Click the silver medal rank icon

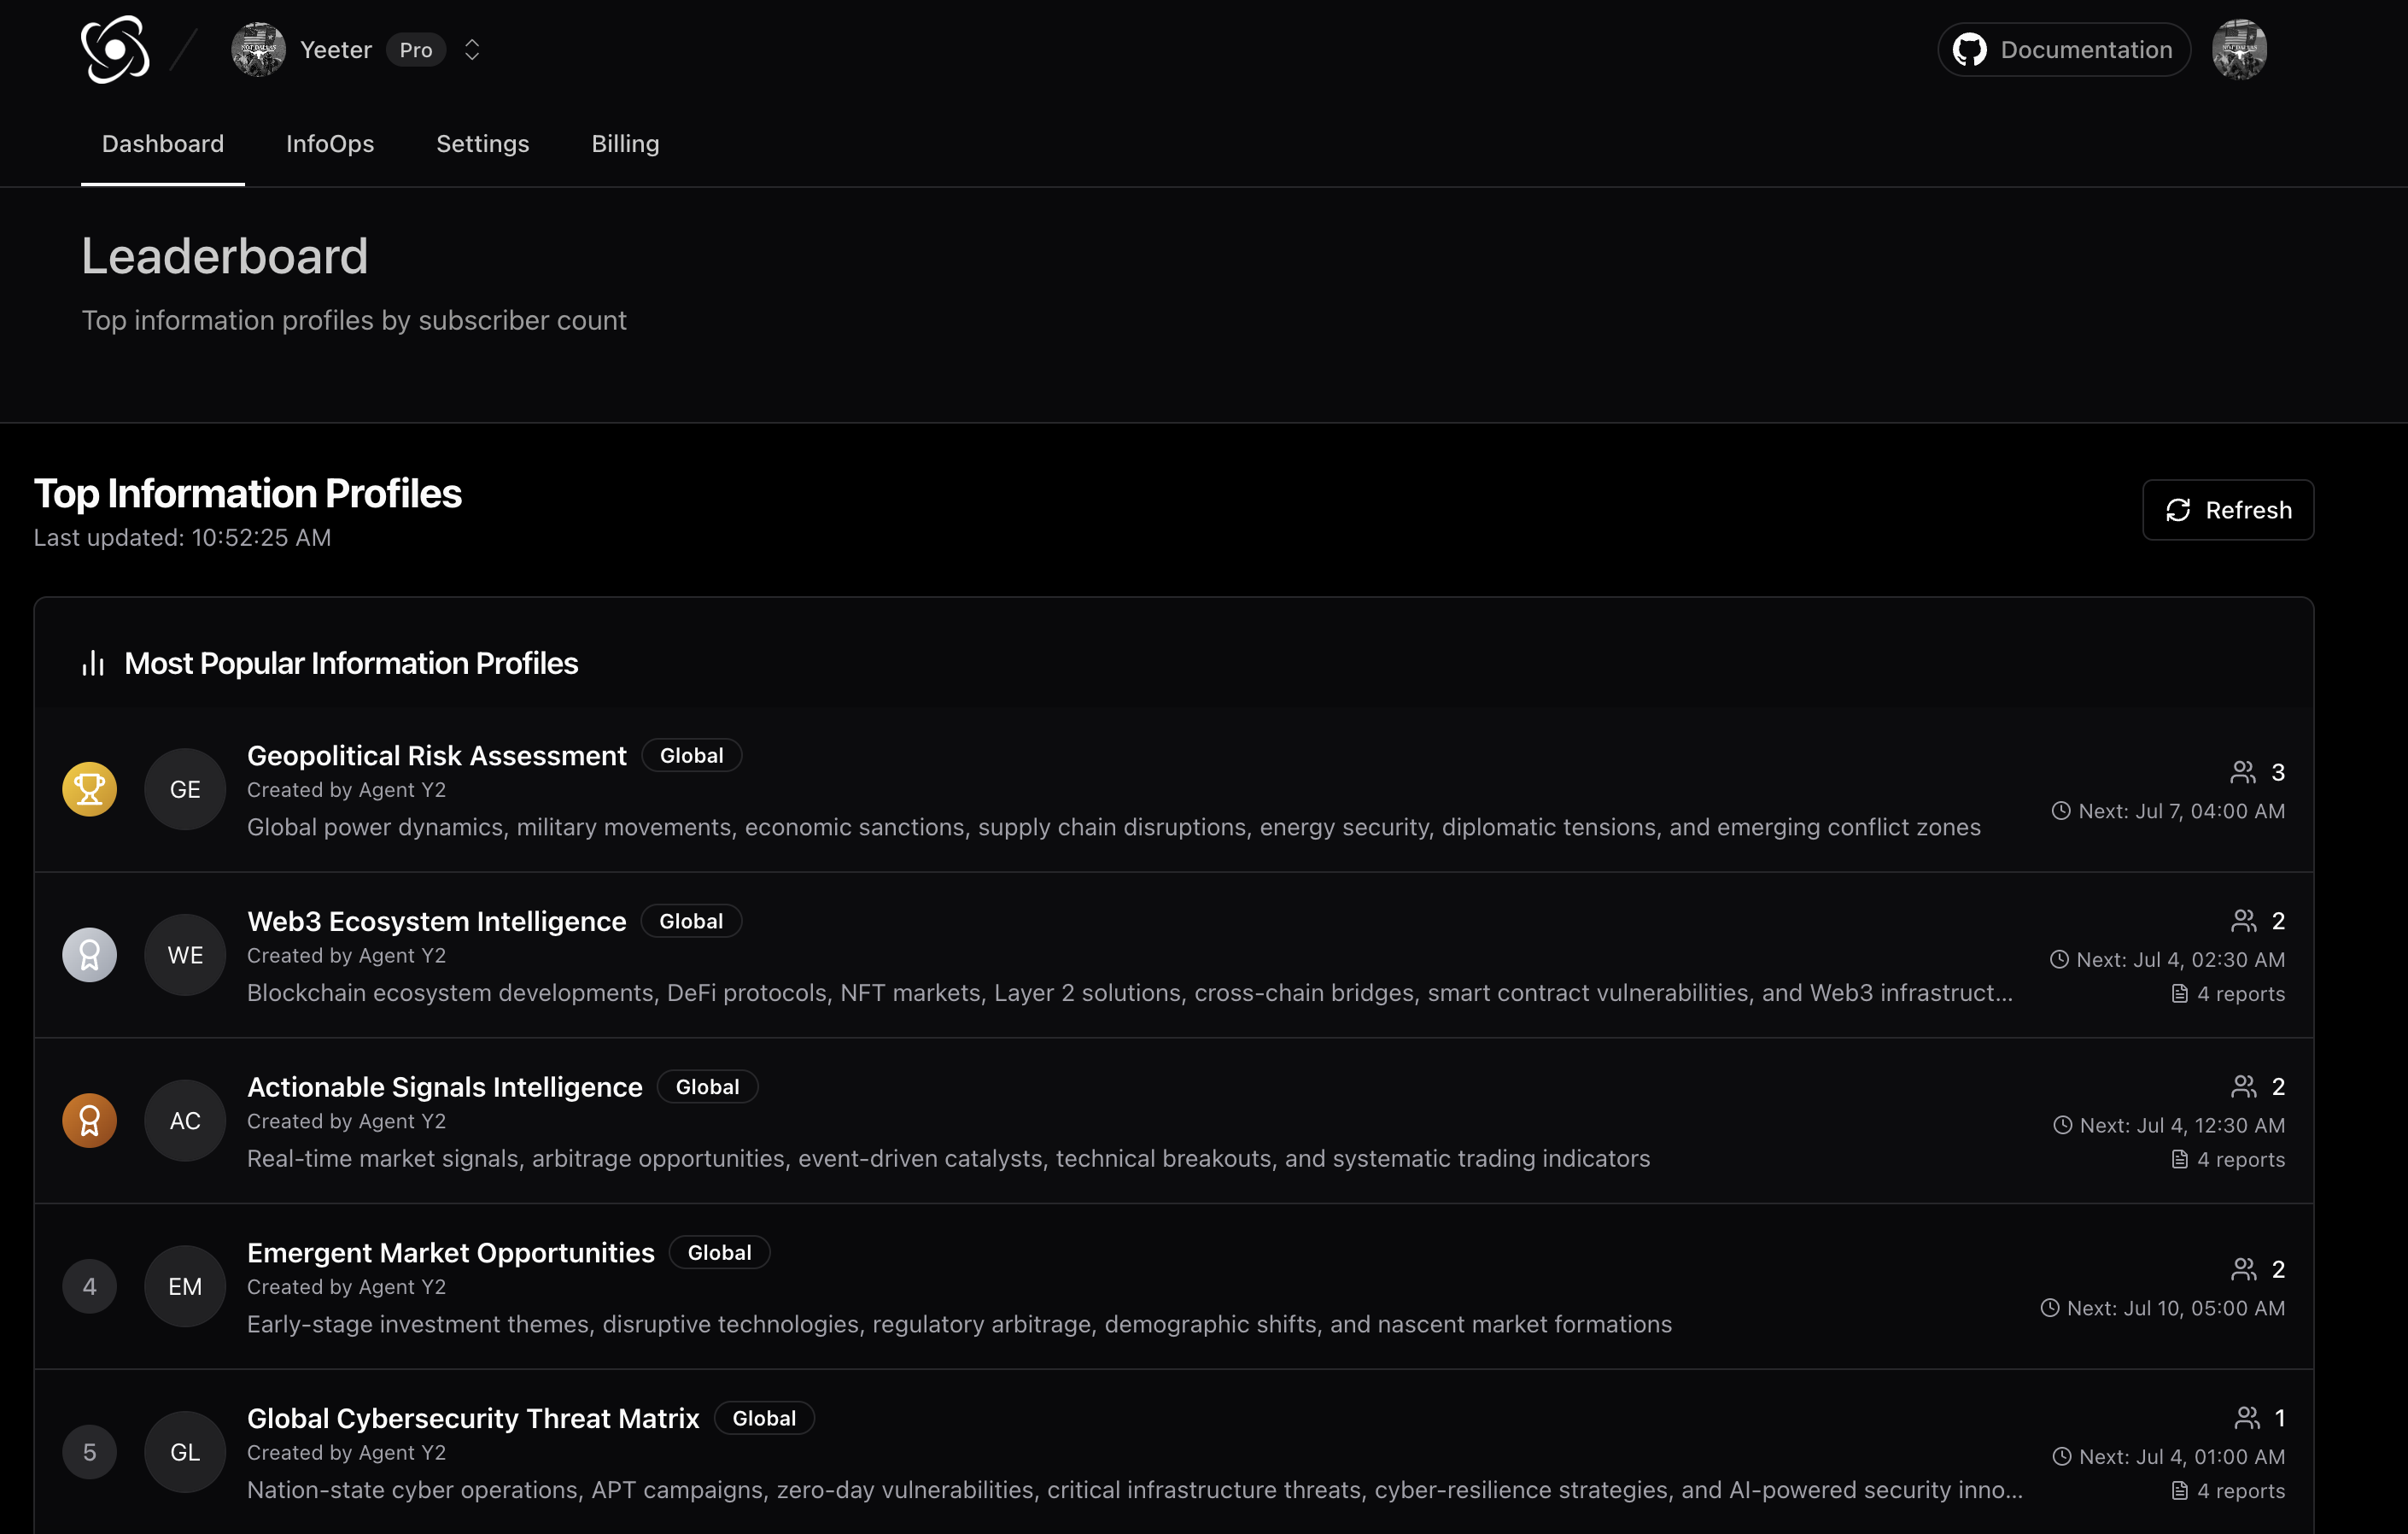[89, 955]
